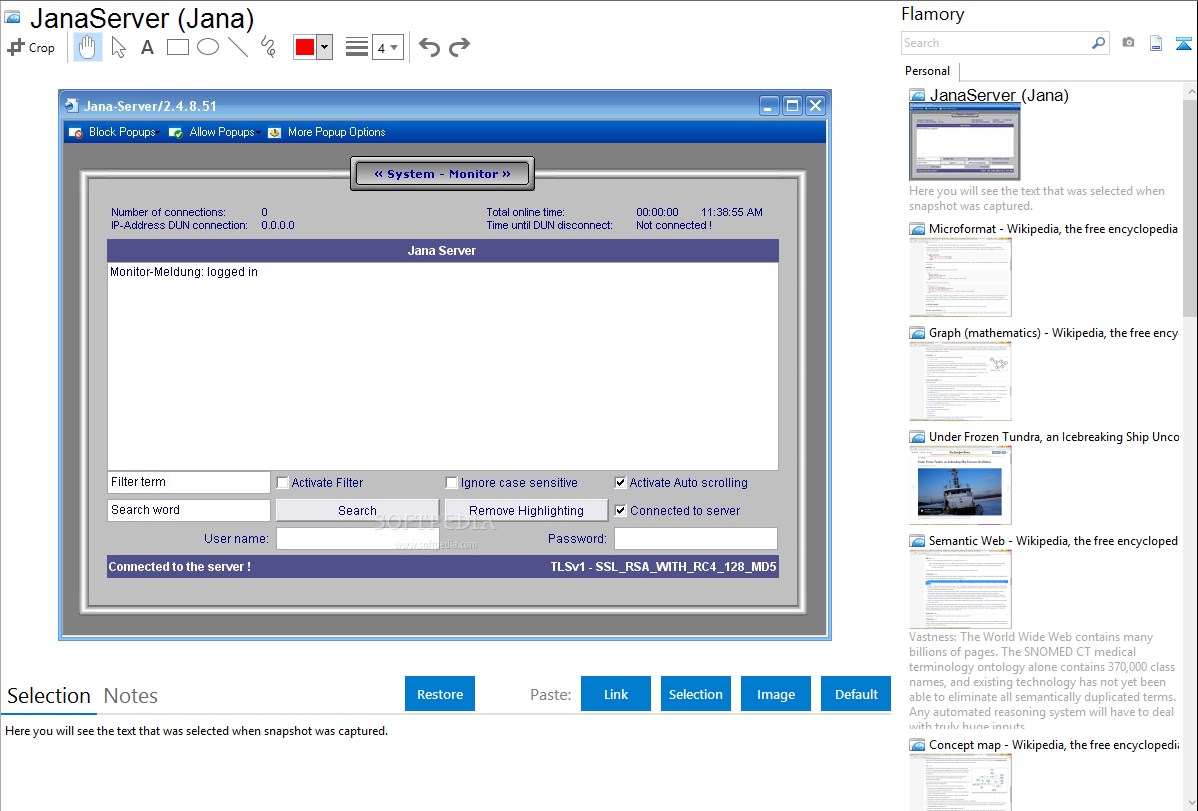Click the Block Popups toolbar icon

point(76,132)
